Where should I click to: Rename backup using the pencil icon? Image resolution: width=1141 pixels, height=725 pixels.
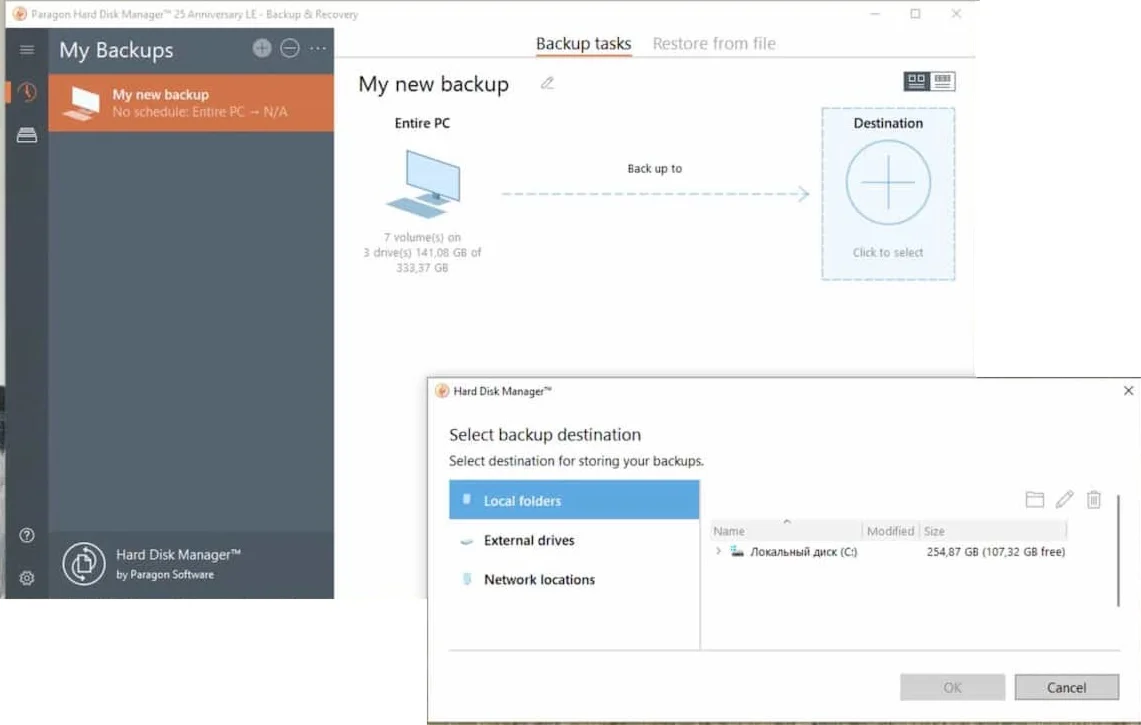click(547, 83)
